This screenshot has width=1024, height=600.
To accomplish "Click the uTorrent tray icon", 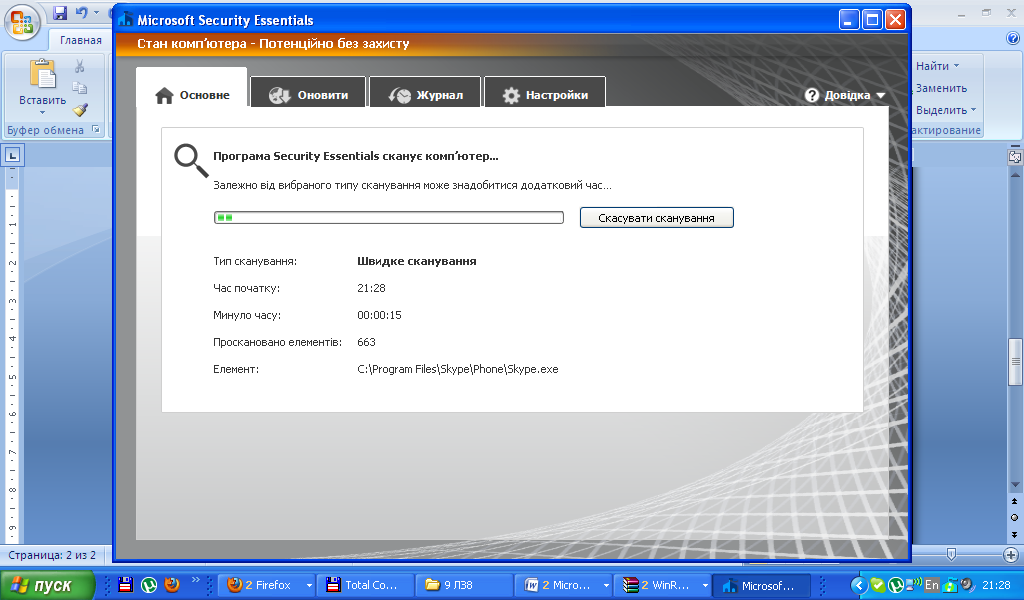I will coord(895,585).
